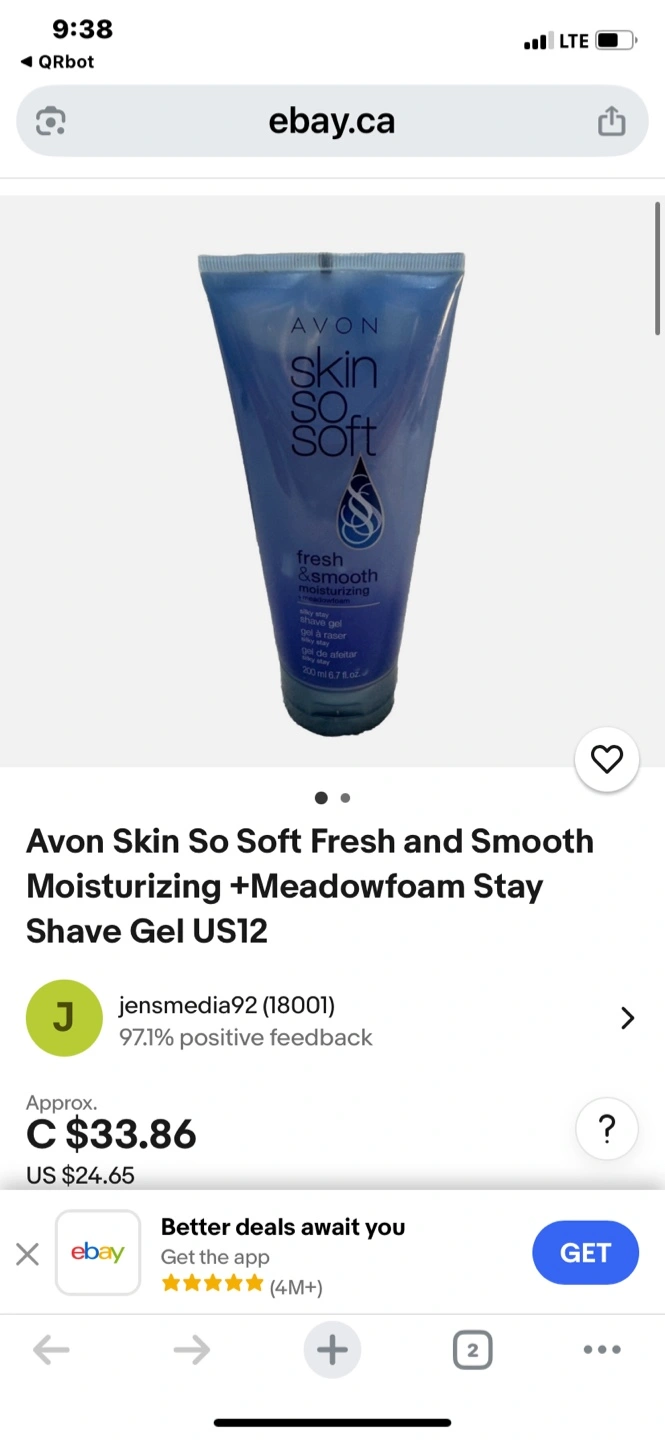The image size is (665, 1440).
Task: Tap the share icon in address bar
Action: pyautogui.click(x=611, y=121)
